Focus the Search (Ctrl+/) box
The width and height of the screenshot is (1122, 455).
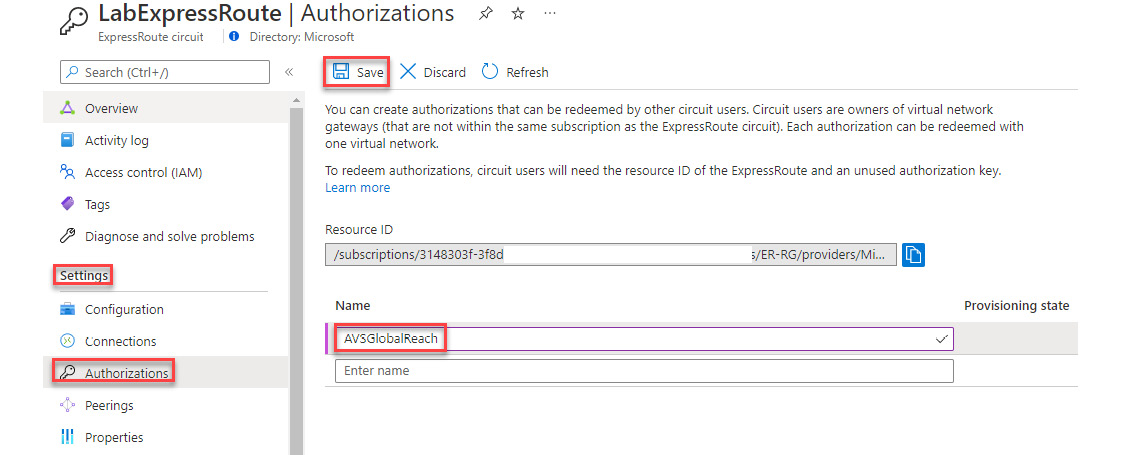pos(165,72)
